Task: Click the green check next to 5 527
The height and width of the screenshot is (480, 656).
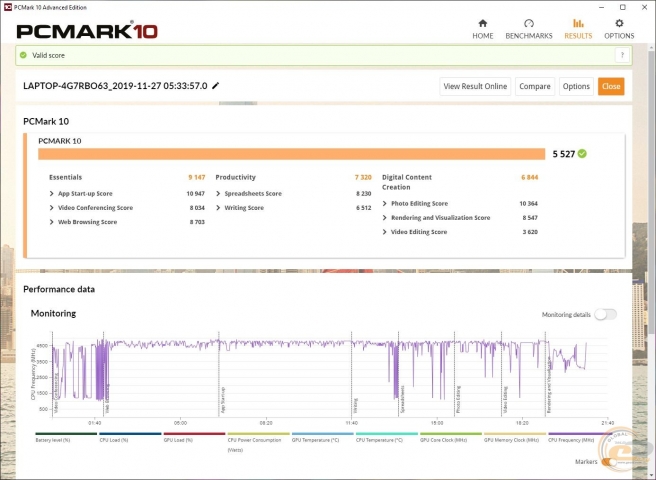Action: 582,154
